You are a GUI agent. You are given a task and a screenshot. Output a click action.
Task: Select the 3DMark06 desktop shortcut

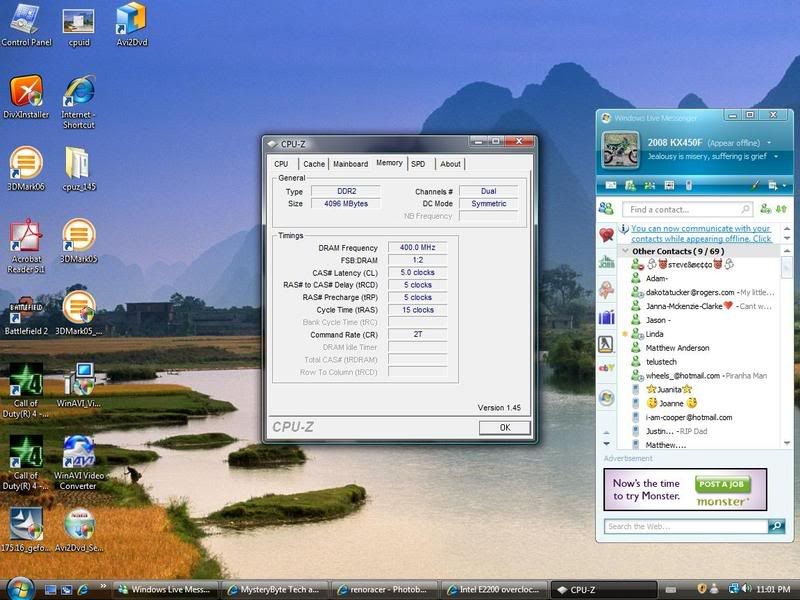(26, 169)
